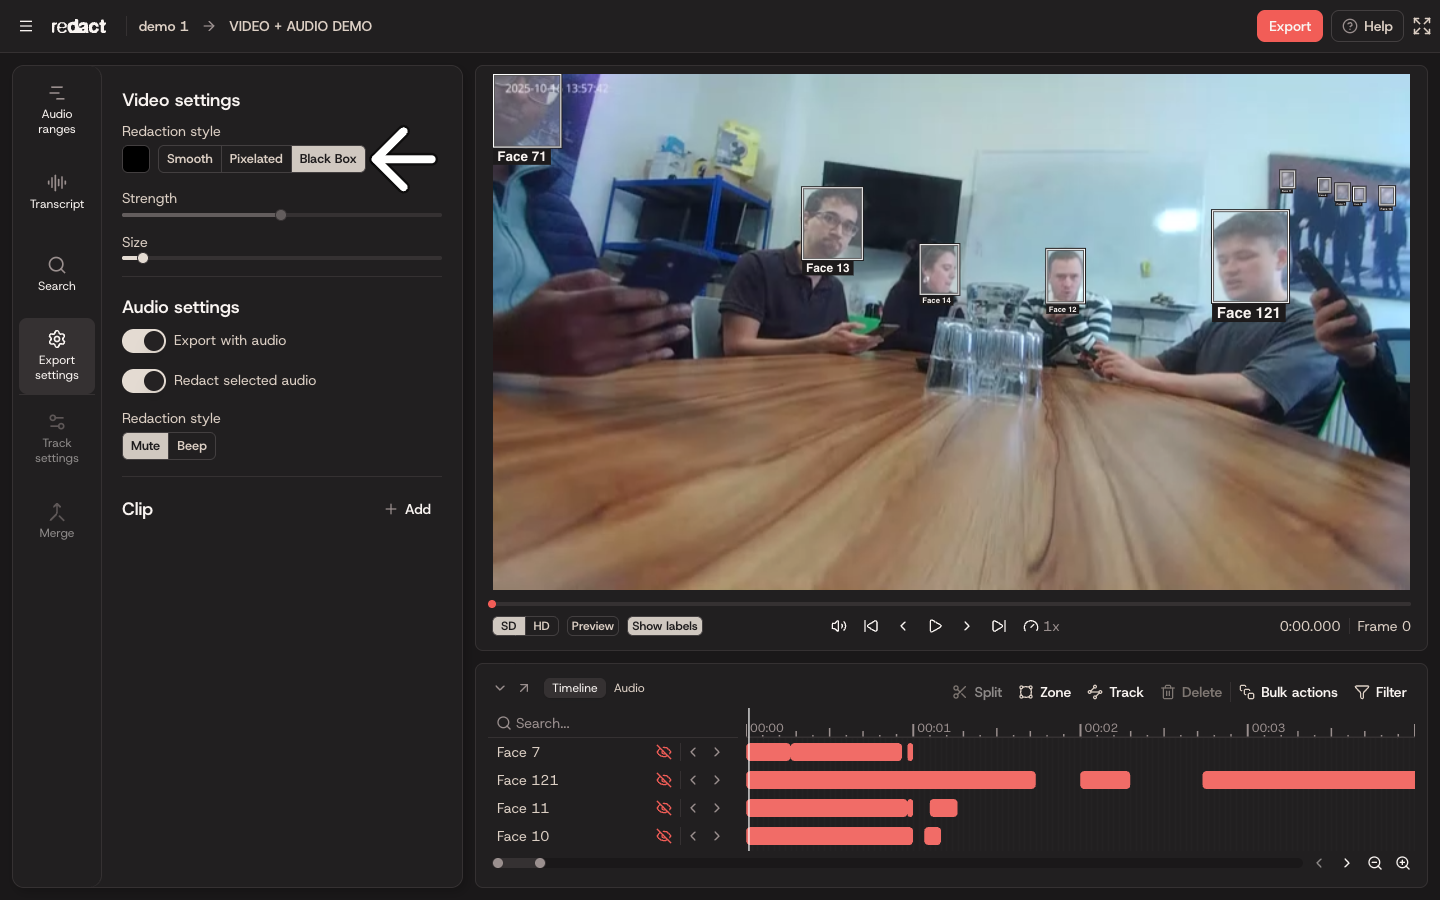Mute the video volume icon
This screenshot has width=1440, height=900.
(x=839, y=626)
